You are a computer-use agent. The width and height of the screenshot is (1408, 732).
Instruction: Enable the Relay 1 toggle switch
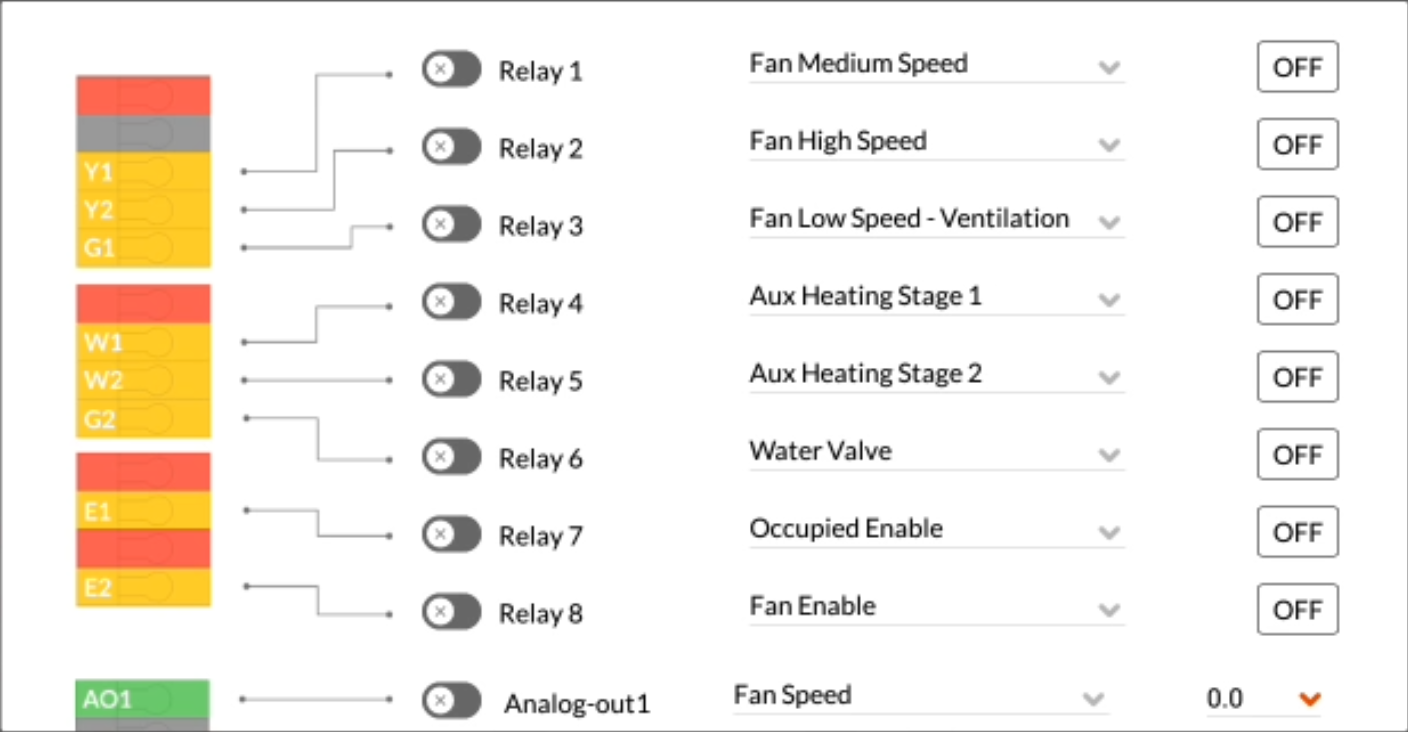tap(451, 70)
